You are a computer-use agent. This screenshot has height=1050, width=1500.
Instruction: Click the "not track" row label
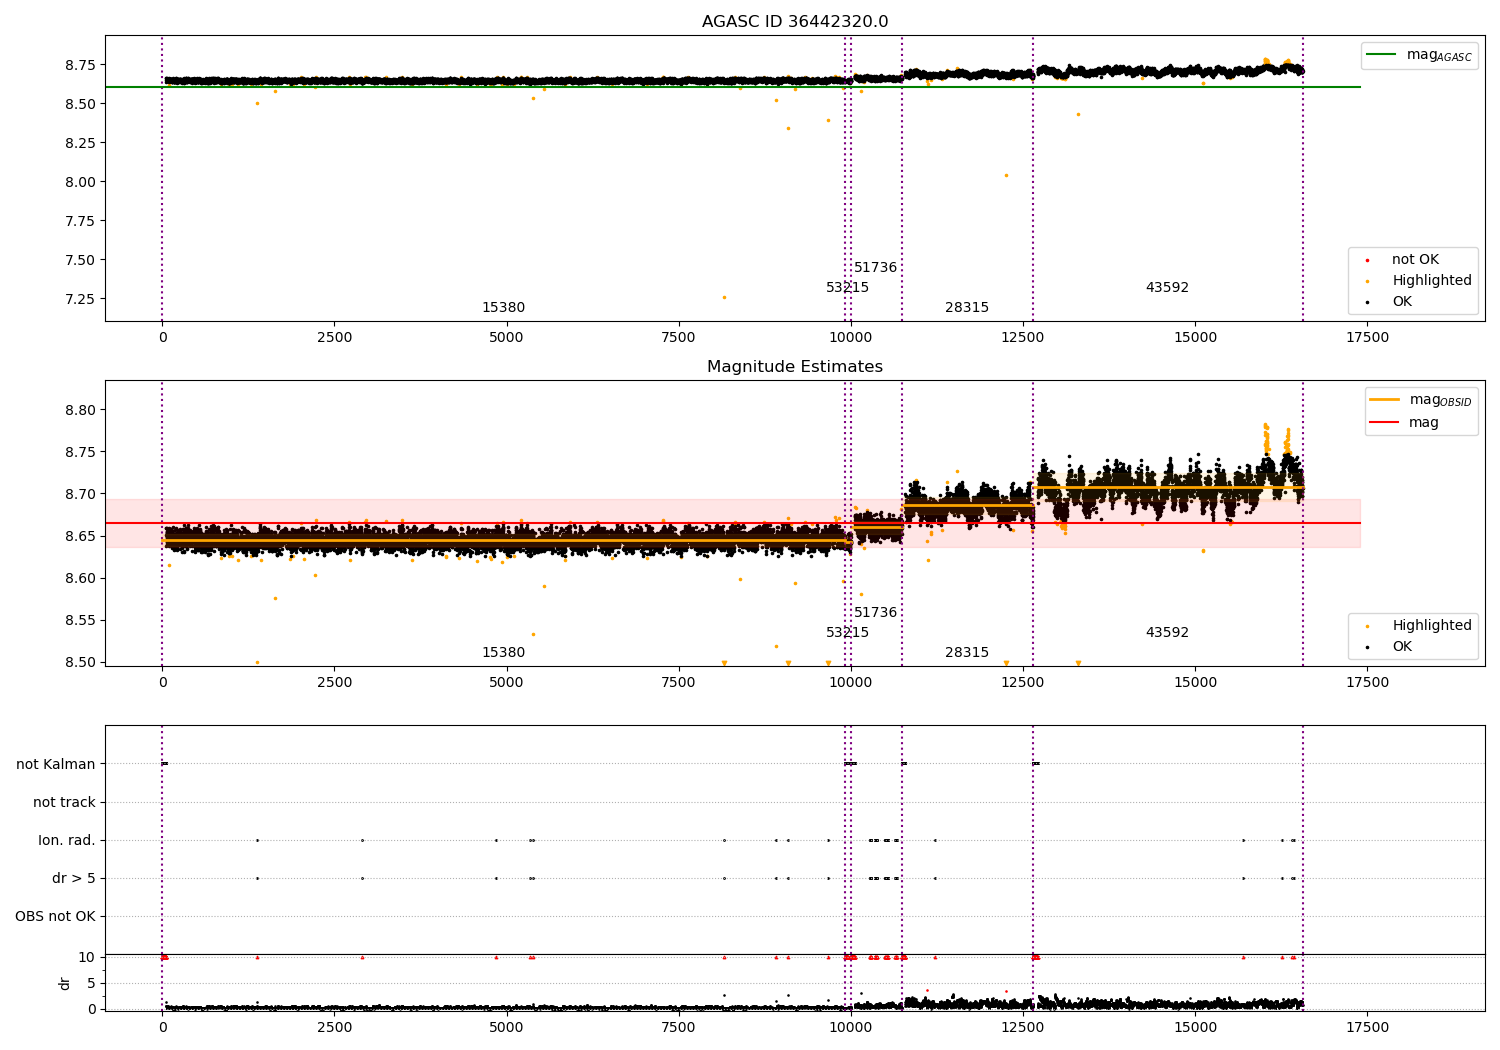(x=64, y=803)
